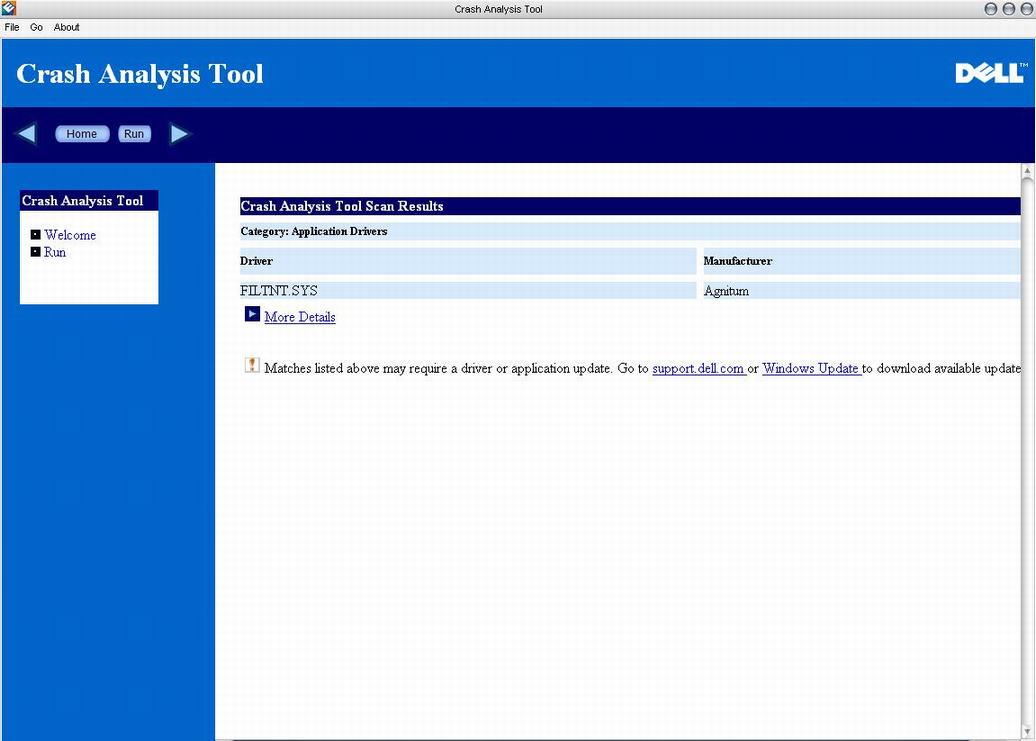Image resolution: width=1036 pixels, height=741 pixels.
Task: Click the Driver column header
Action: point(468,261)
